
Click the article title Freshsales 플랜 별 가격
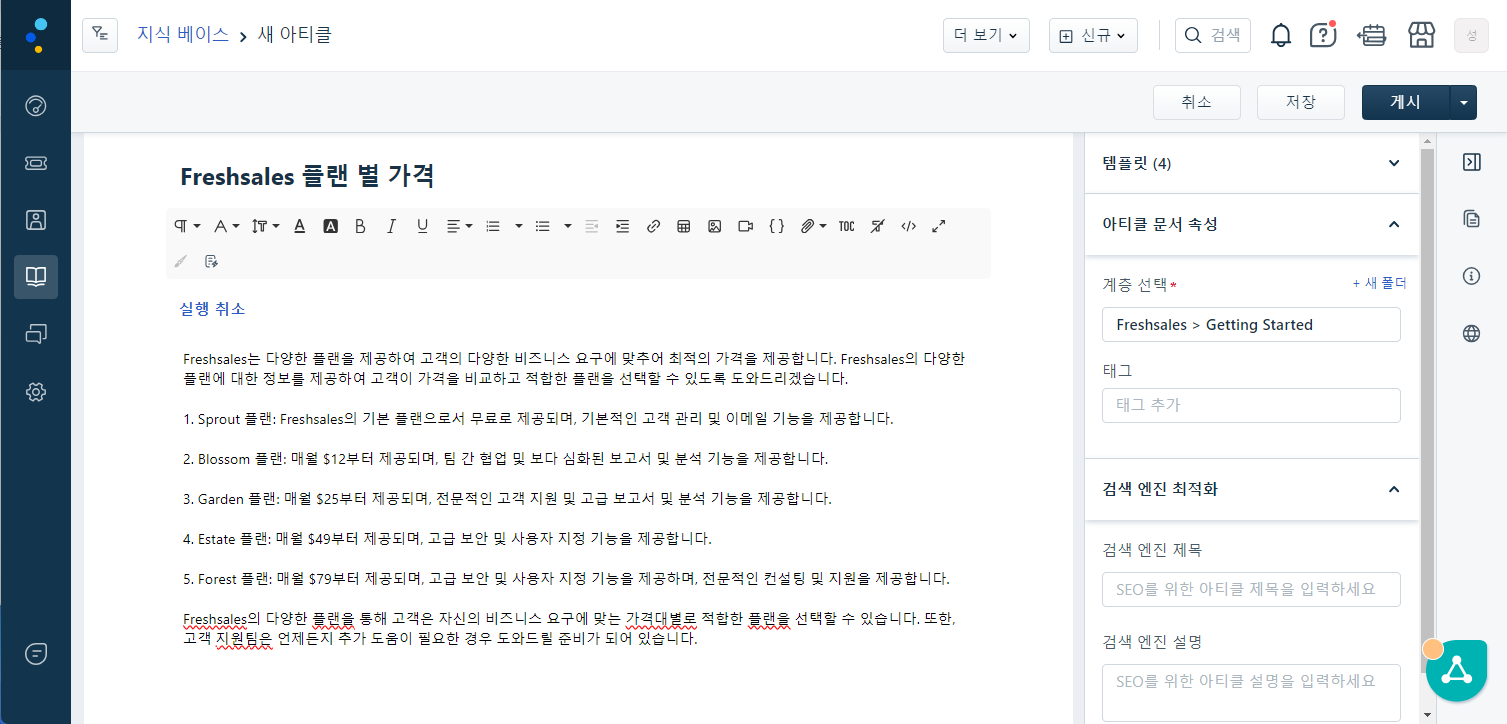click(x=307, y=177)
